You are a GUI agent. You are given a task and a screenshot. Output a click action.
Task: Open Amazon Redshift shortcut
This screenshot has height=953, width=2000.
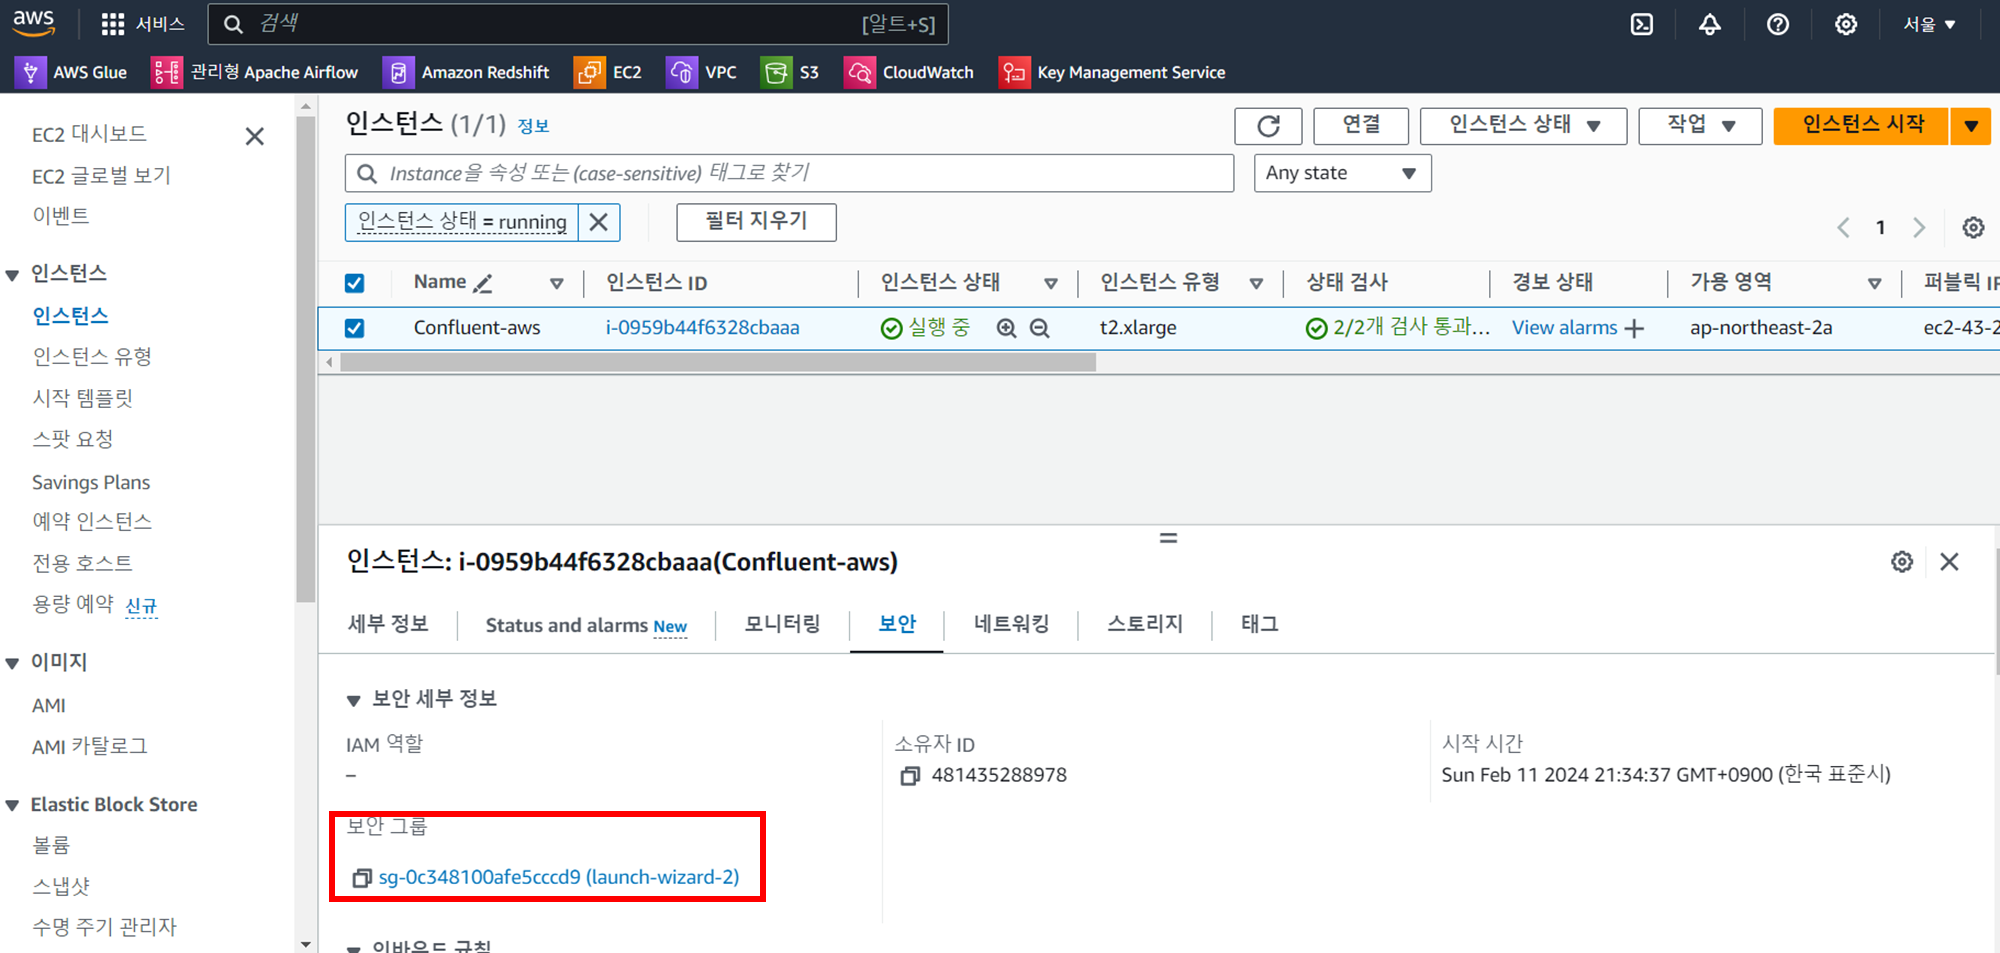[467, 72]
